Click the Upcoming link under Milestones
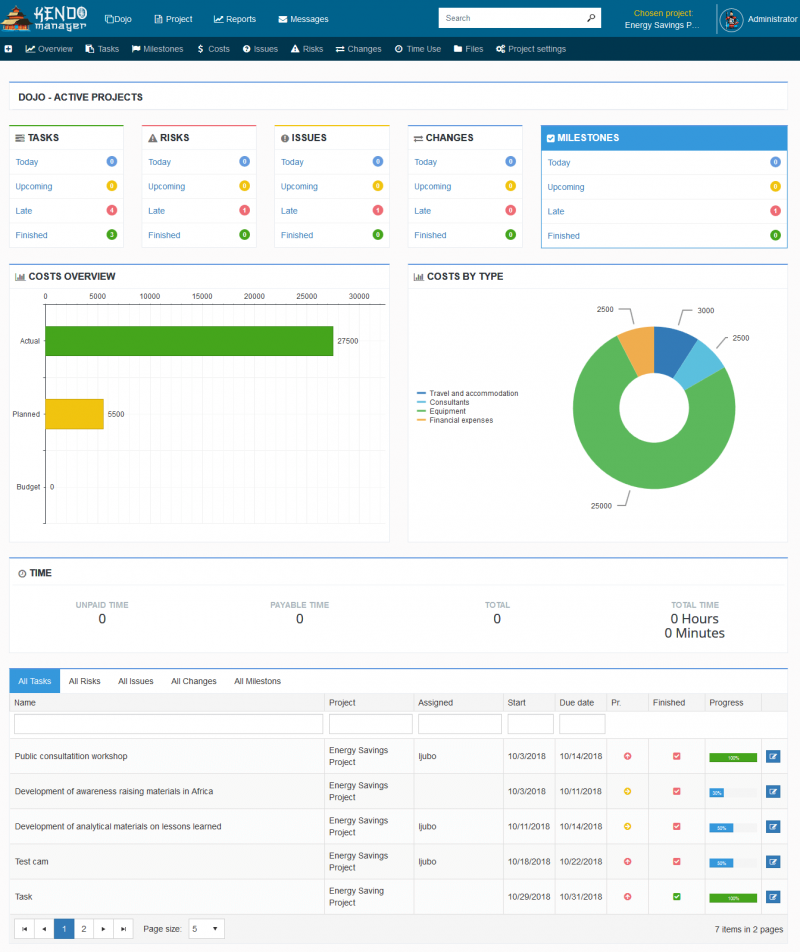The image size is (800, 952). point(566,187)
